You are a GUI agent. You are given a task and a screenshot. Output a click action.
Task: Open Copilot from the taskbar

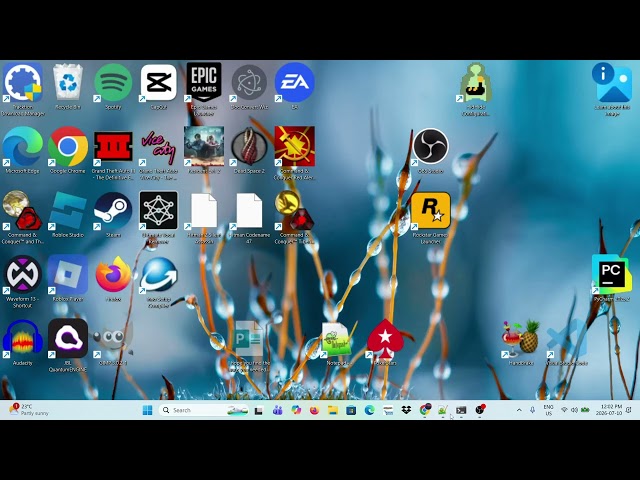pos(296,410)
